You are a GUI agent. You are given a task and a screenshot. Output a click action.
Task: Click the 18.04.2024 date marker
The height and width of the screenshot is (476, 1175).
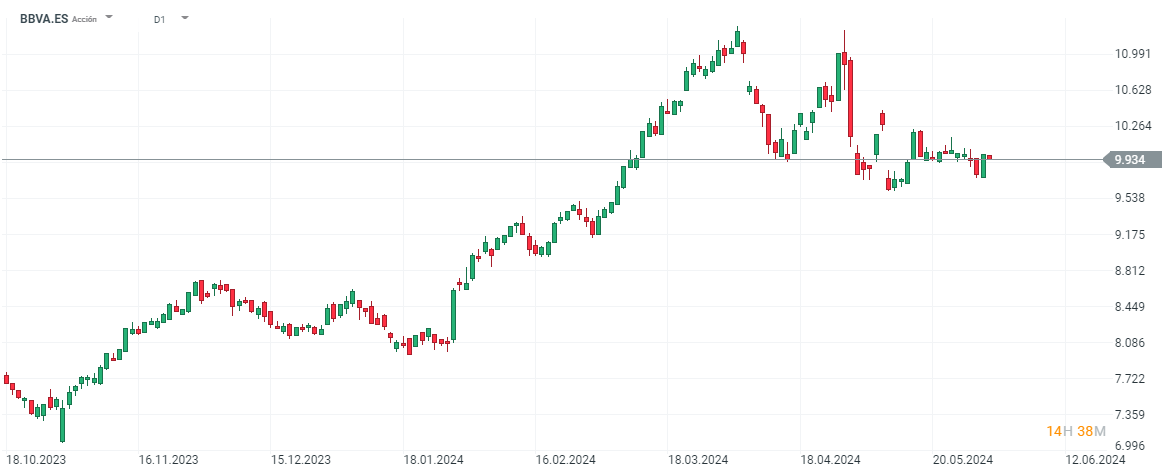tap(832, 460)
